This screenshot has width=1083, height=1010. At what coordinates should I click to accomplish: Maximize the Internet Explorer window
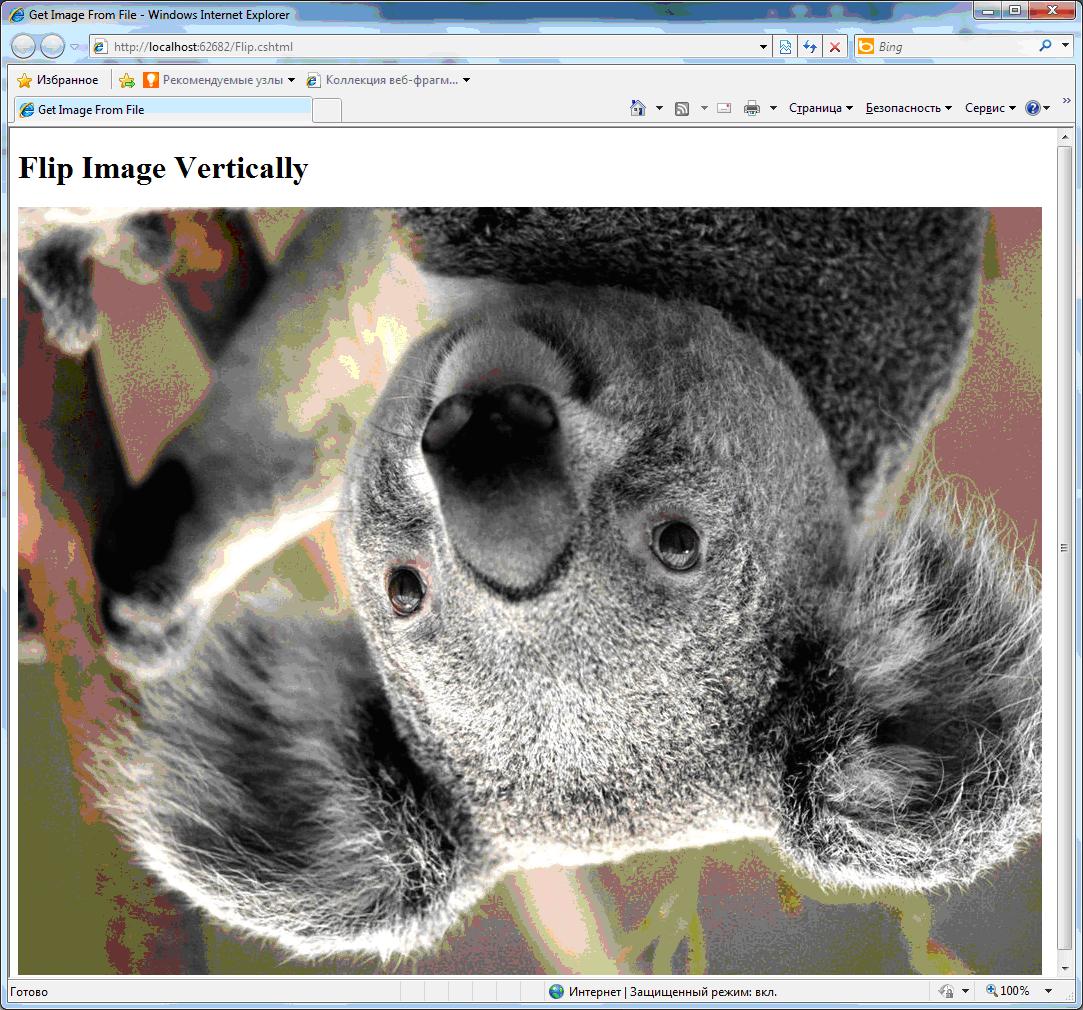click(1015, 10)
